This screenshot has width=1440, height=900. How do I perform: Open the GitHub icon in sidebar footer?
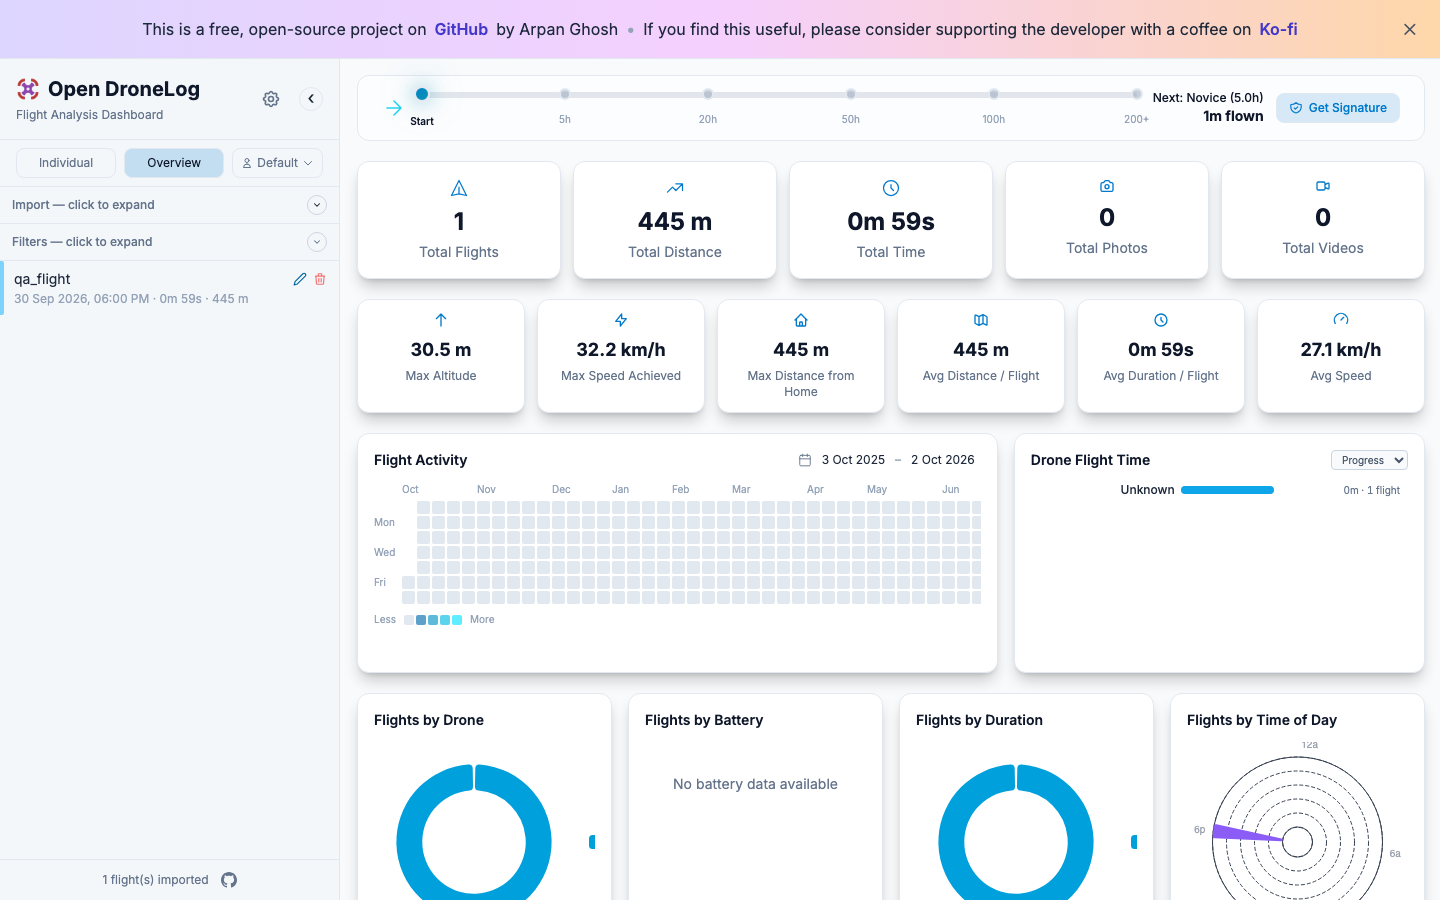(229, 880)
